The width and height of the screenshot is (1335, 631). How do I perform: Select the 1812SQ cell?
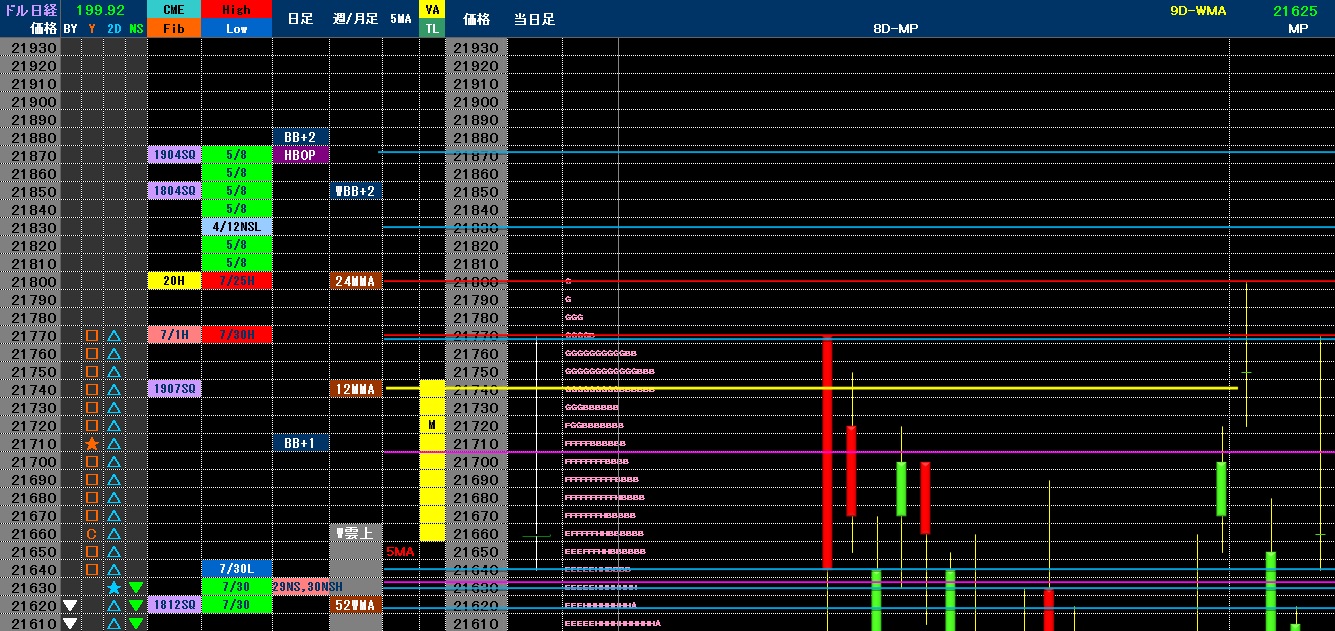pos(174,605)
